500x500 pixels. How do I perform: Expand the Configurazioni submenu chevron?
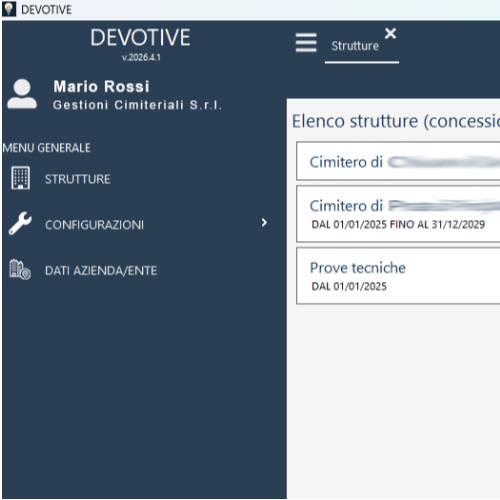(x=264, y=222)
